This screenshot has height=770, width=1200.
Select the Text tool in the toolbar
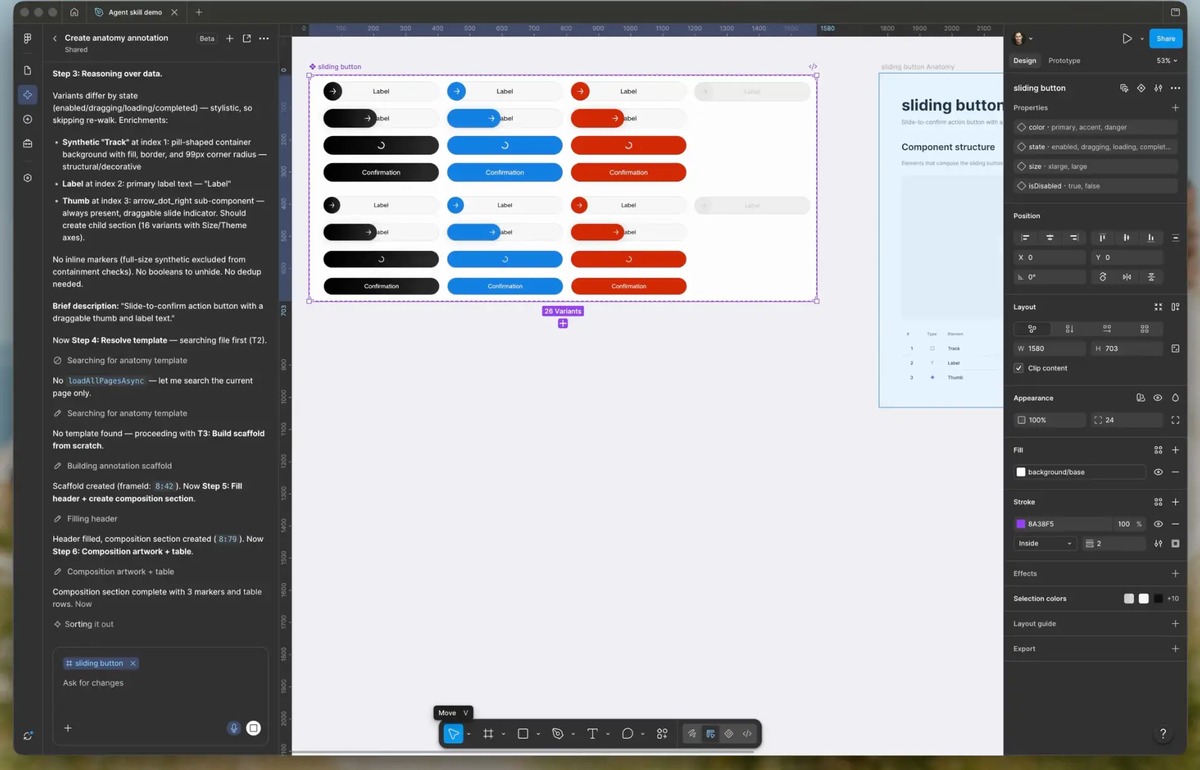coord(592,733)
